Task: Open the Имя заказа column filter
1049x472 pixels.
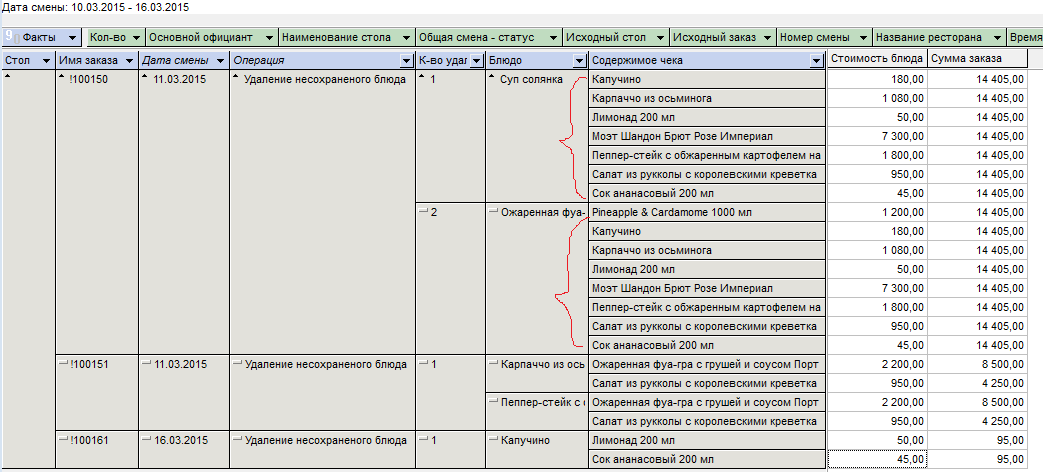Action: point(128,61)
